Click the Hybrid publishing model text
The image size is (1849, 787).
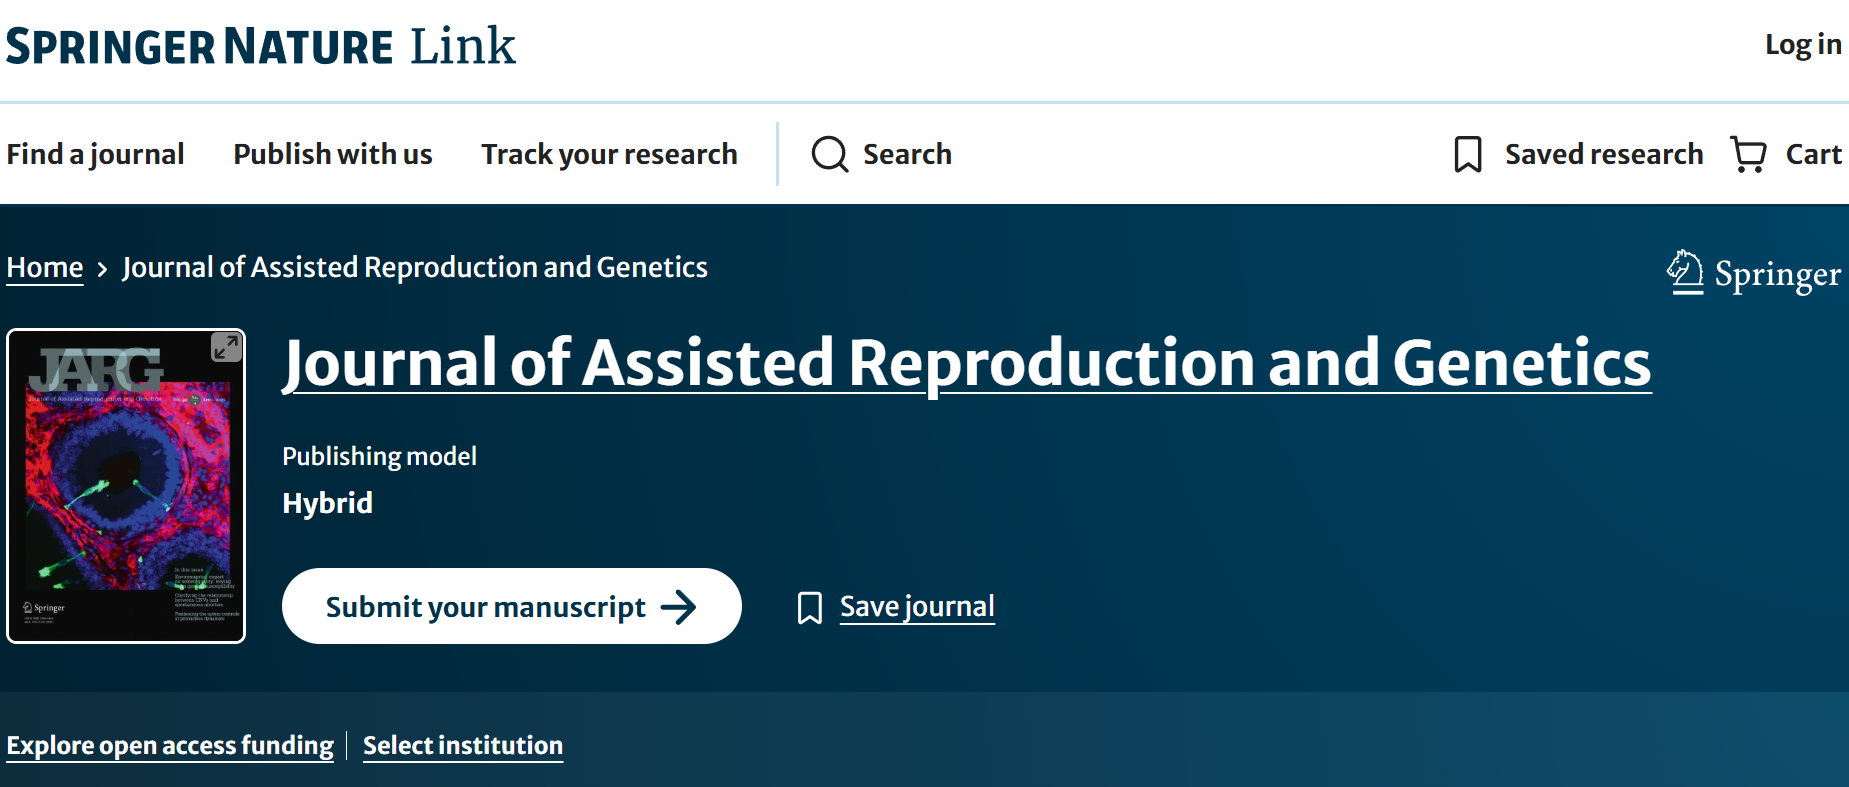click(x=328, y=503)
